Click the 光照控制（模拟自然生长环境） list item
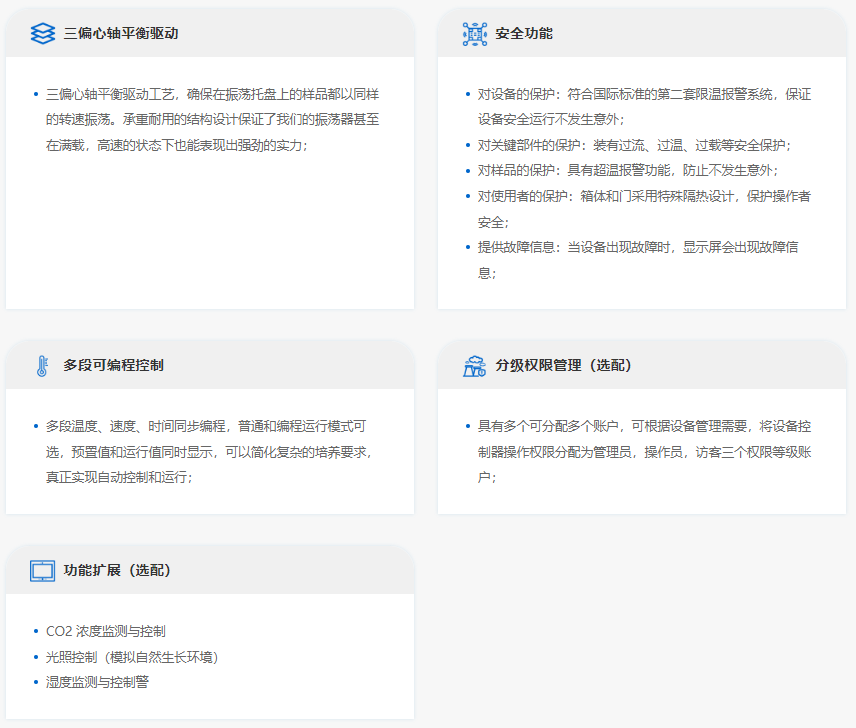856x728 pixels. [x=132, y=657]
